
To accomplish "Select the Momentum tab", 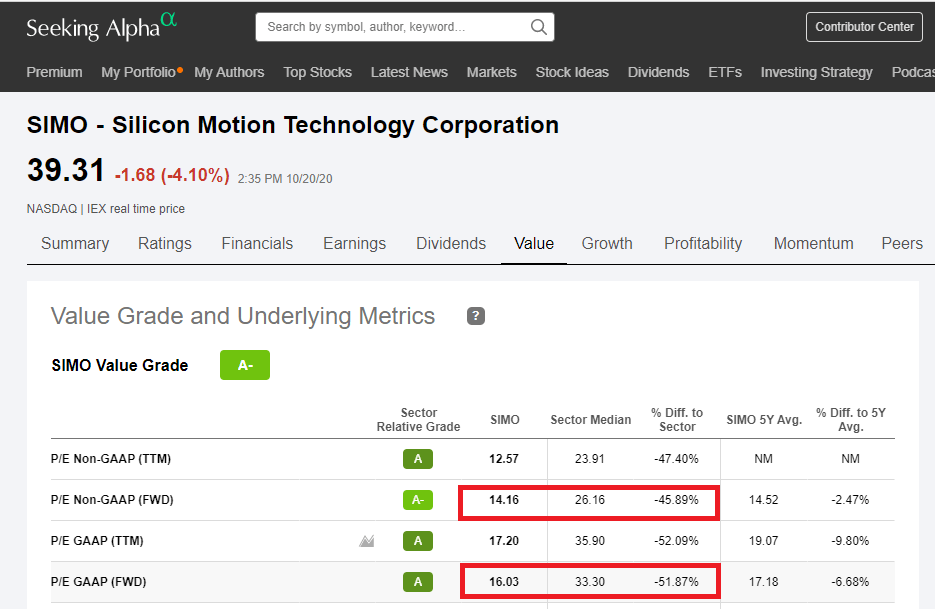I will 813,243.
